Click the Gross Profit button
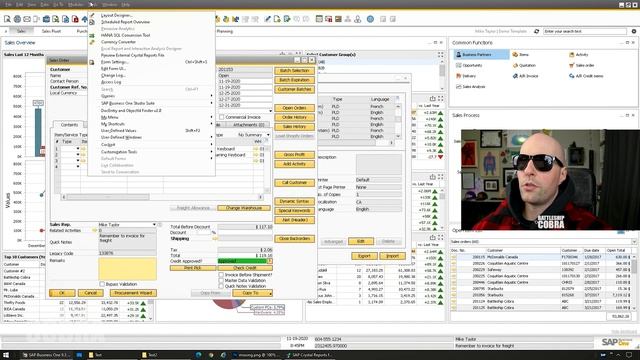The width and height of the screenshot is (640, 360). click(x=294, y=155)
